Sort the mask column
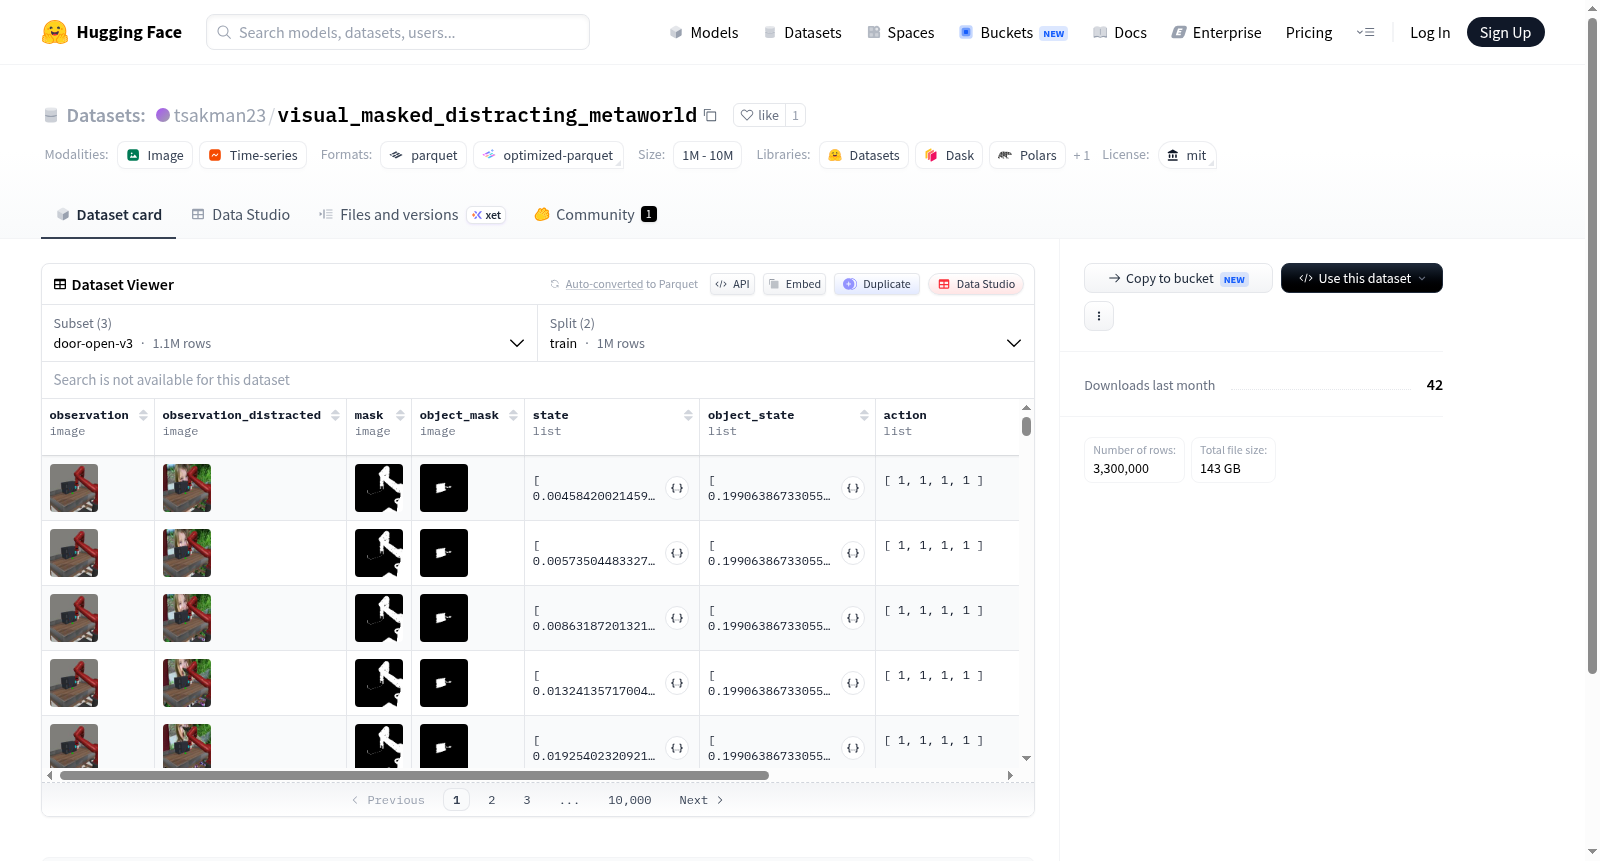1600x861 pixels. [400, 415]
